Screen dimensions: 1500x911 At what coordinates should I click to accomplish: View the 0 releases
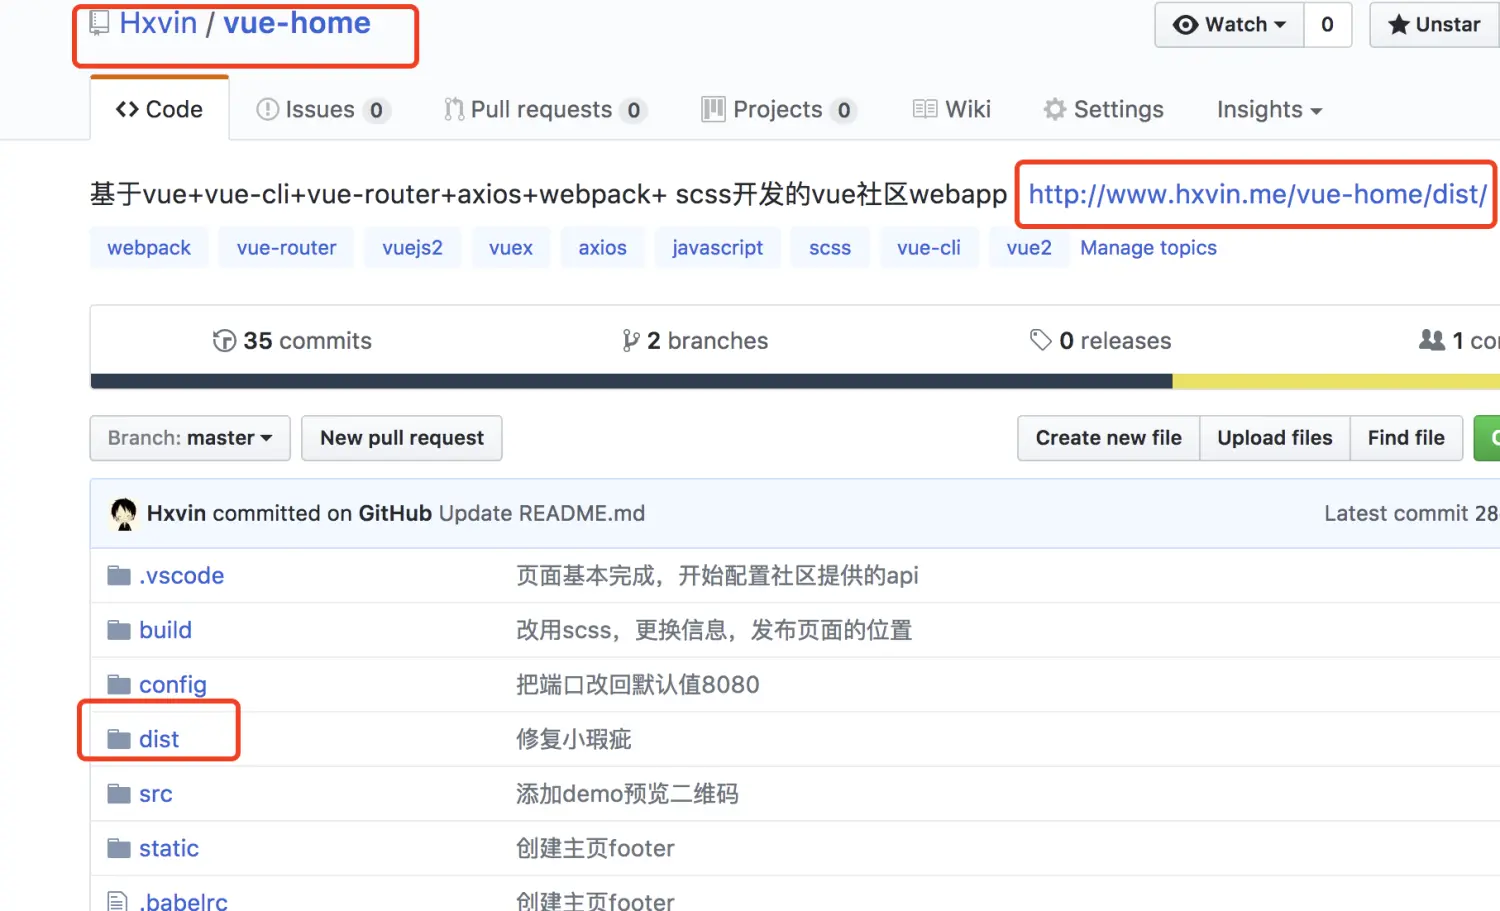coord(1100,341)
